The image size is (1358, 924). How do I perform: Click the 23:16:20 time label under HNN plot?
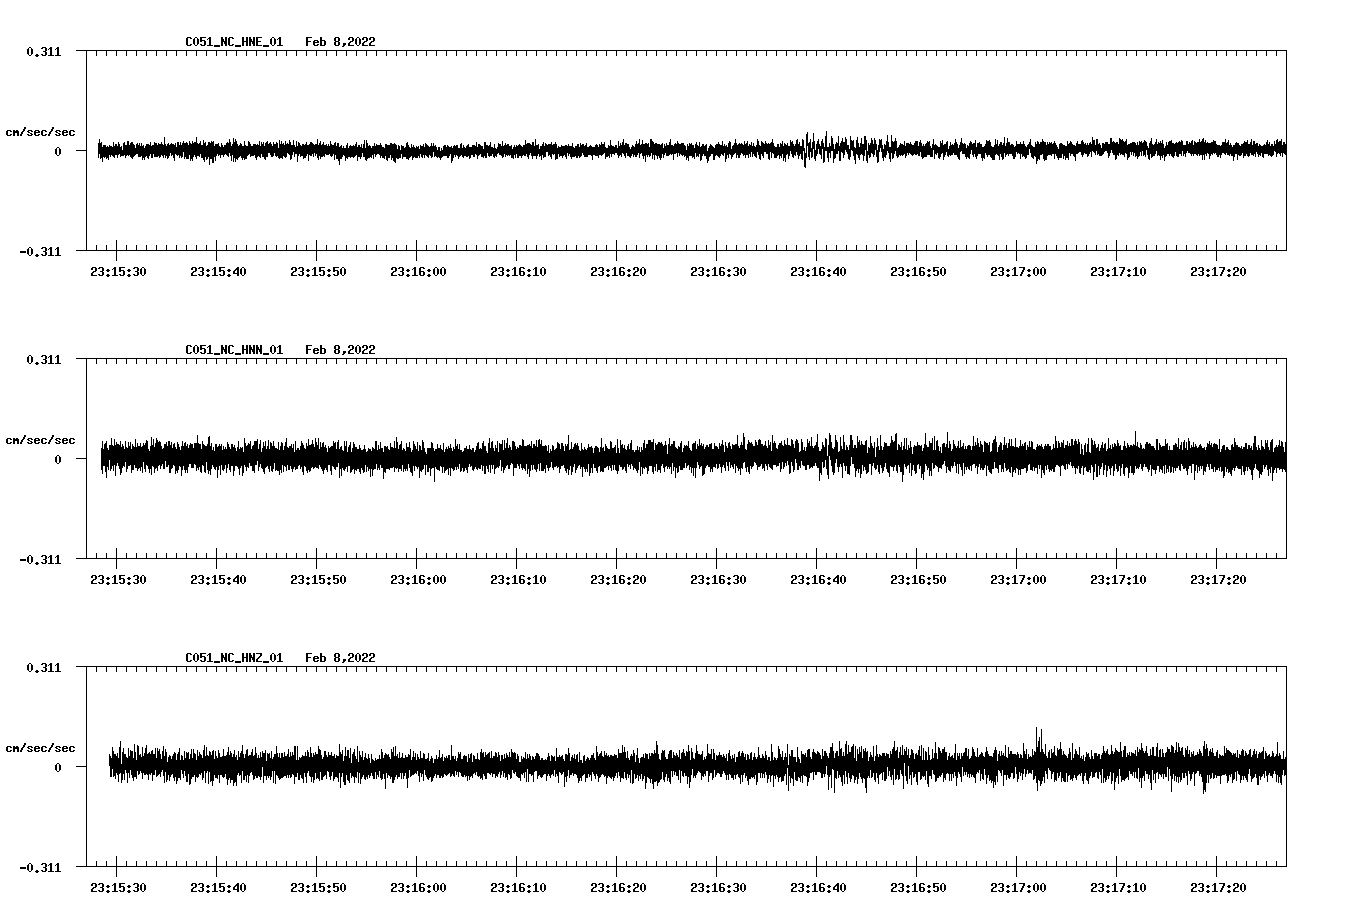tap(618, 580)
